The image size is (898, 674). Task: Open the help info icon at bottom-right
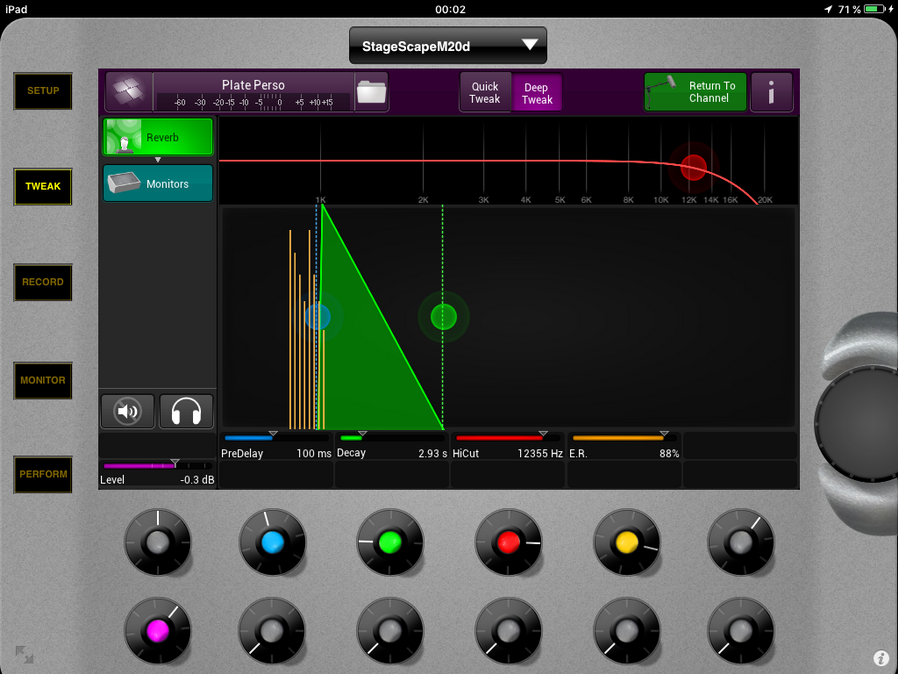[881, 658]
